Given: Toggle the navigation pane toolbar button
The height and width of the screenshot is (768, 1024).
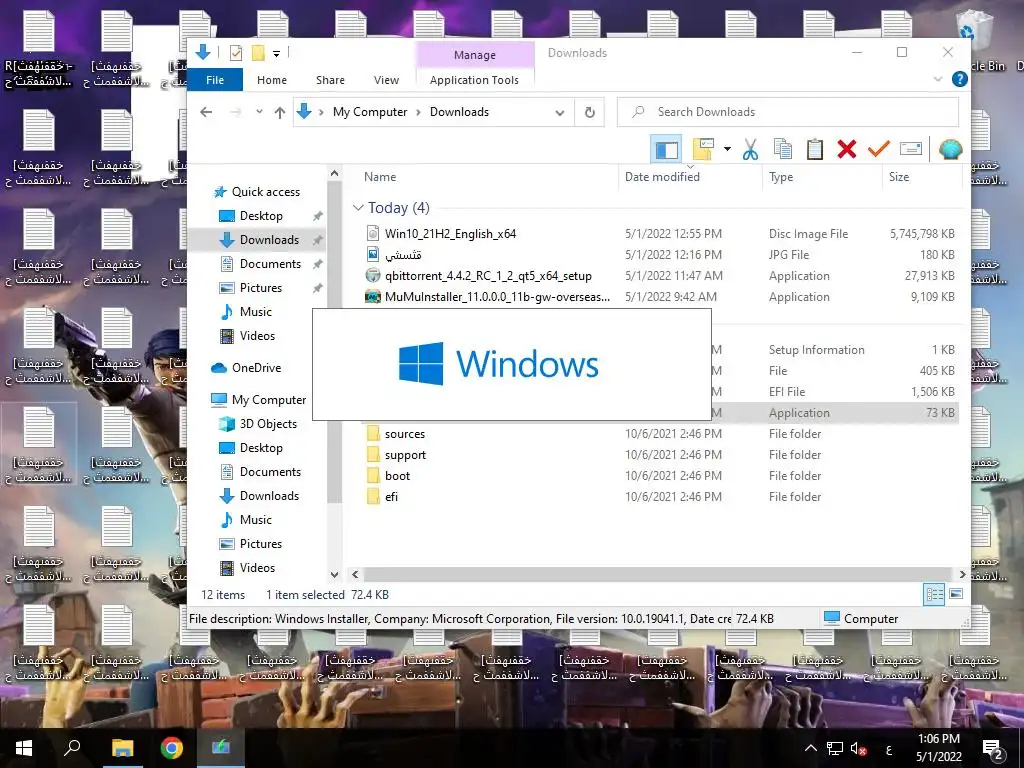Looking at the screenshot, I should click(666, 150).
